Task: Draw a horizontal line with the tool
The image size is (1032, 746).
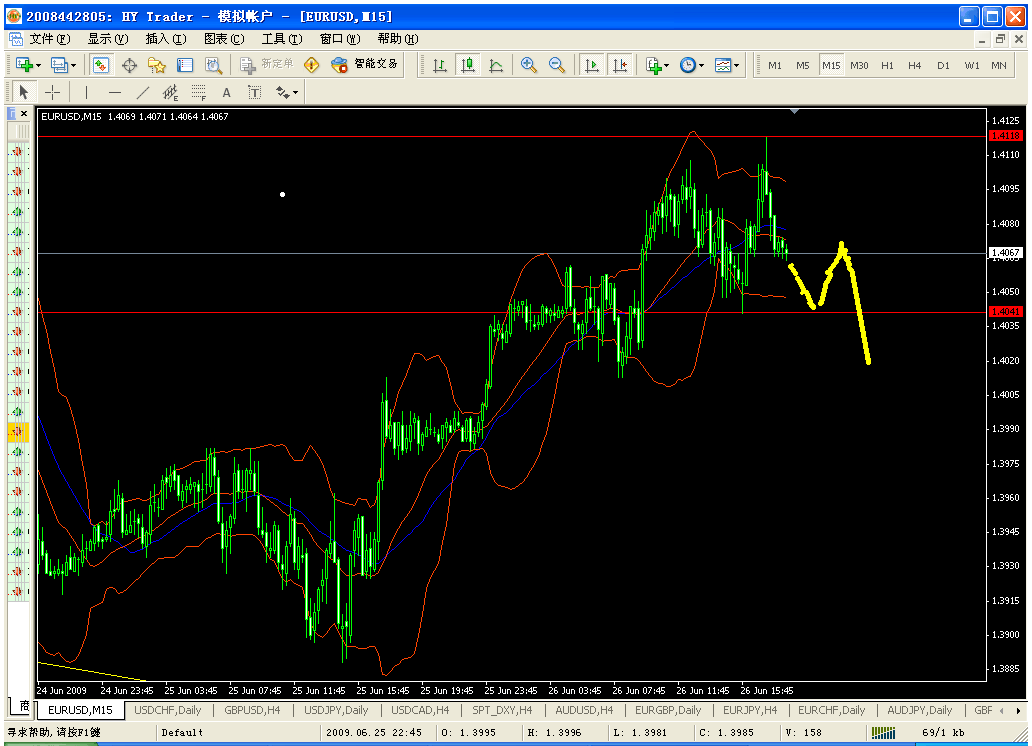Action: [x=114, y=92]
